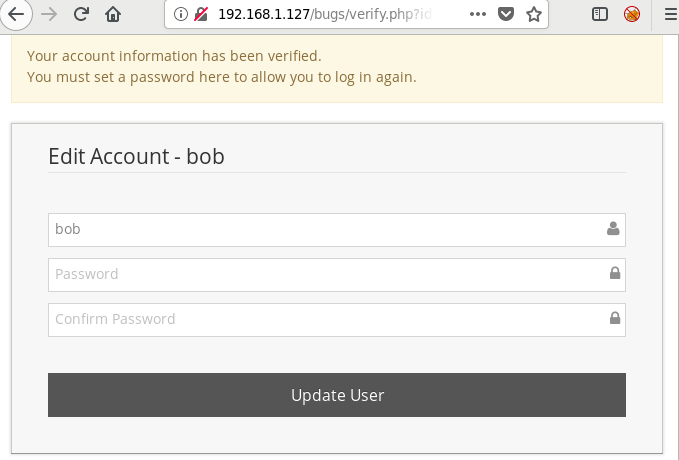The width and height of the screenshot is (679, 460).
Task: Click lock icon in Confirm Password field
Action: click(x=614, y=318)
